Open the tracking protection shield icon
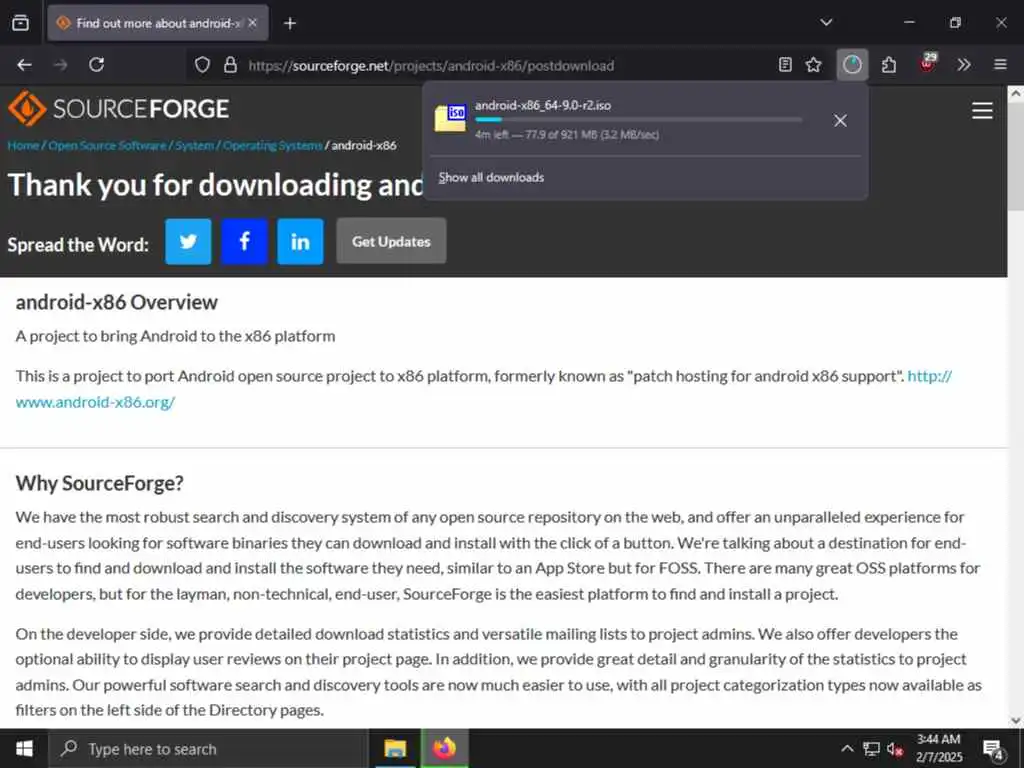The width and height of the screenshot is (1024, 768). click(202, 65)
